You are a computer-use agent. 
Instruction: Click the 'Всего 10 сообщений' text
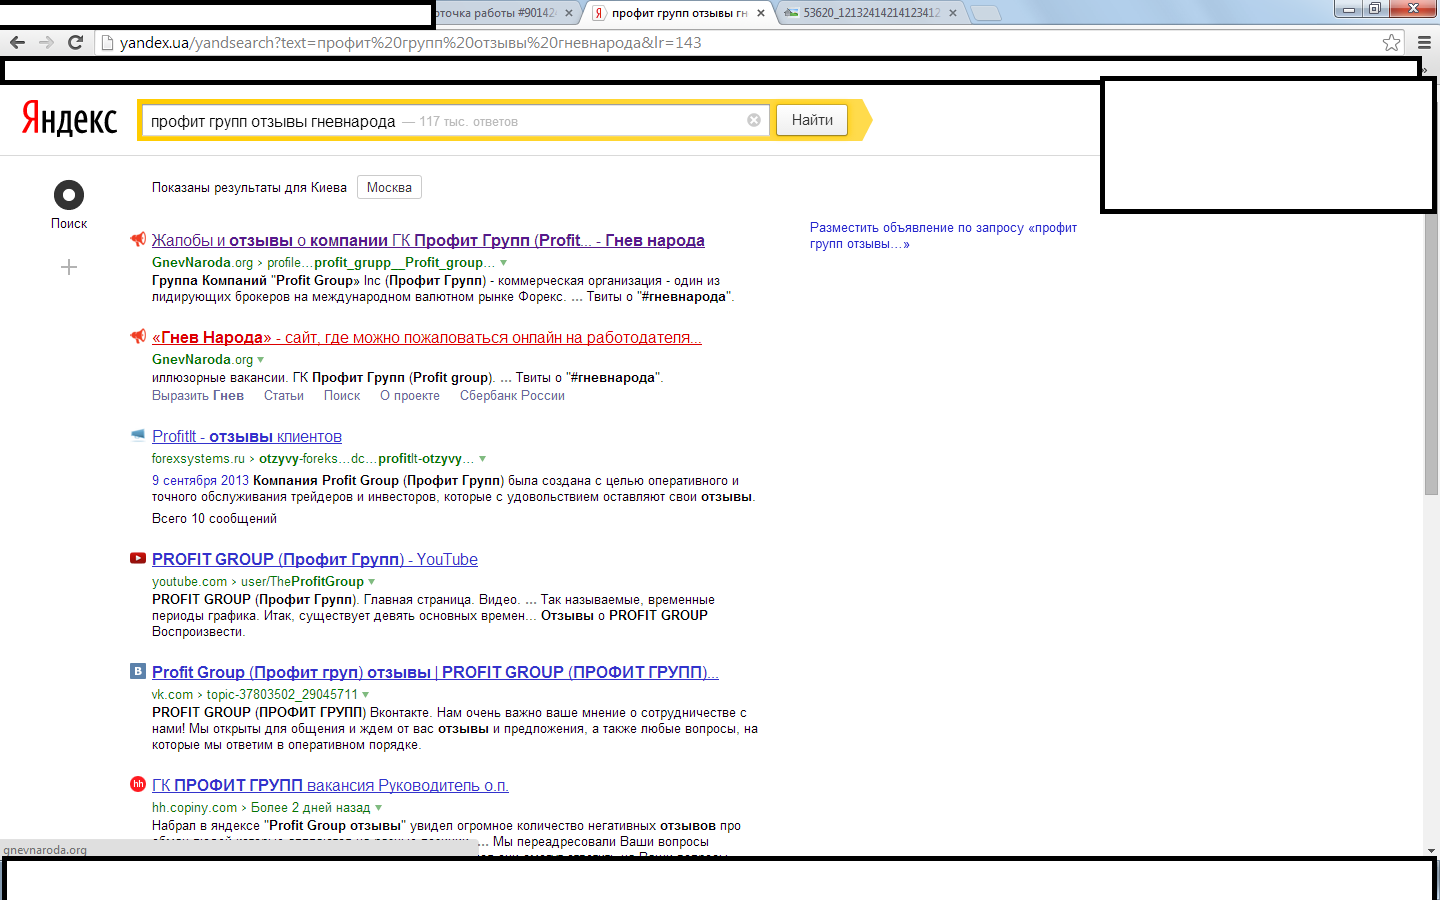pos(214,519)
